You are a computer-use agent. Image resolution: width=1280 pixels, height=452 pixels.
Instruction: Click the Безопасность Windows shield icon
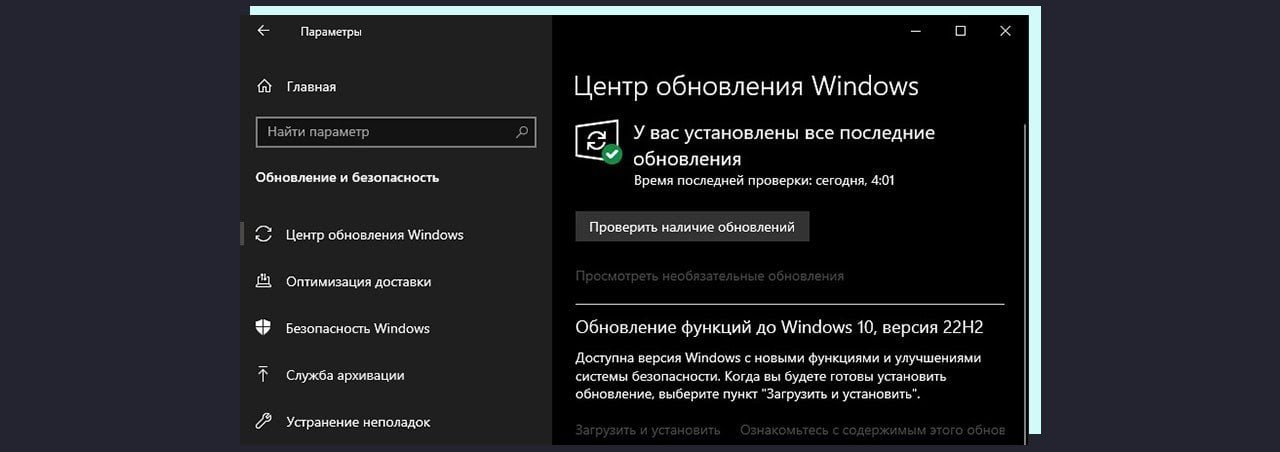tap(264, 328)
